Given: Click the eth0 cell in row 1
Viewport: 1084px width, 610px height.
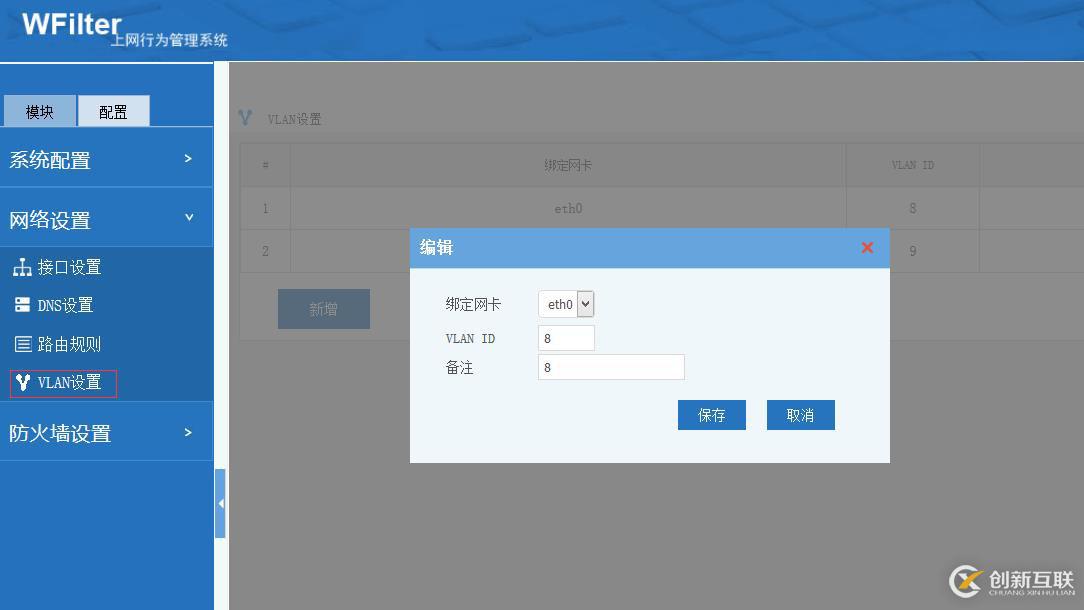Looking at the screenshot, I should 568,208.
